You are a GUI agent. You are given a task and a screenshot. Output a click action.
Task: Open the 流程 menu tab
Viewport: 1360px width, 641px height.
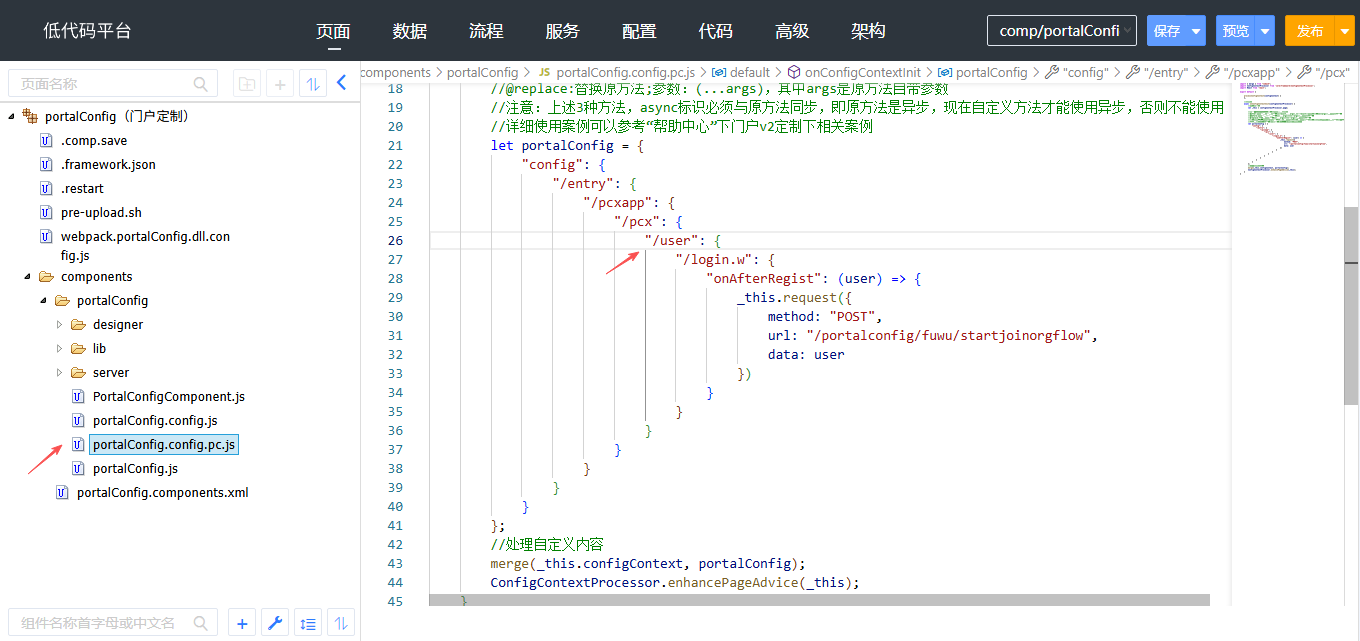pyautogui.click(x=486, y=31)
